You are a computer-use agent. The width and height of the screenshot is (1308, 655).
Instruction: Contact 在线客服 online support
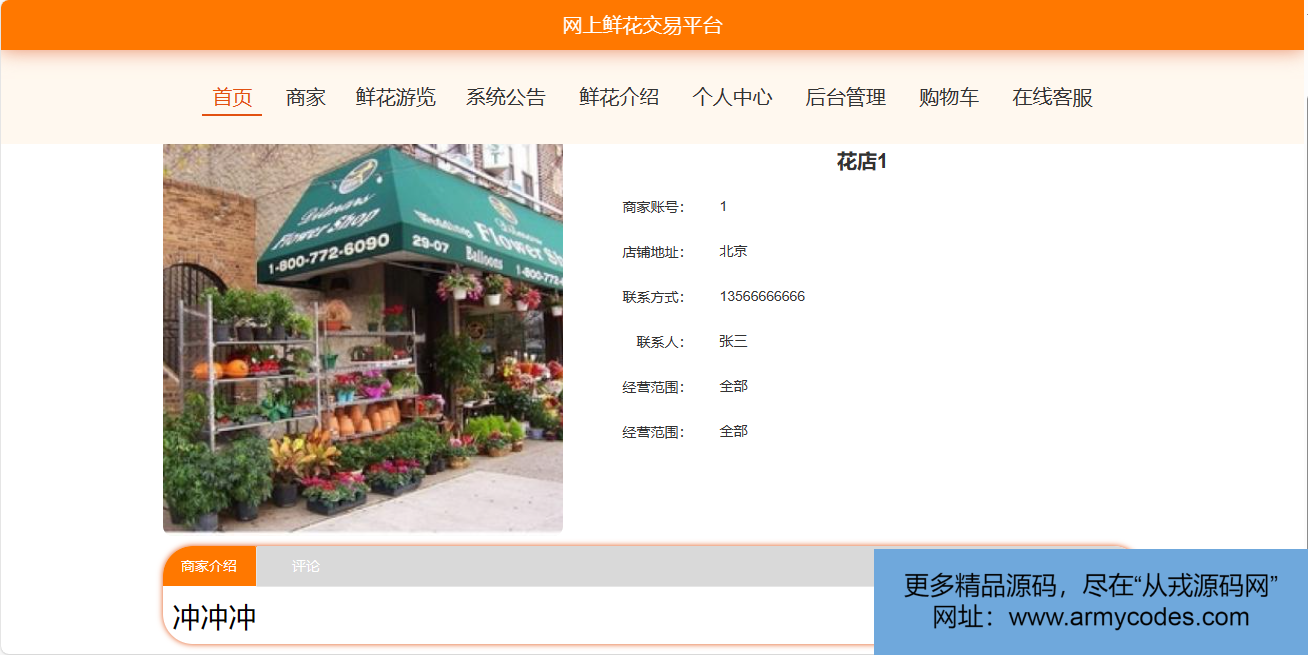pyautogui.click(x=1052, y=98)
